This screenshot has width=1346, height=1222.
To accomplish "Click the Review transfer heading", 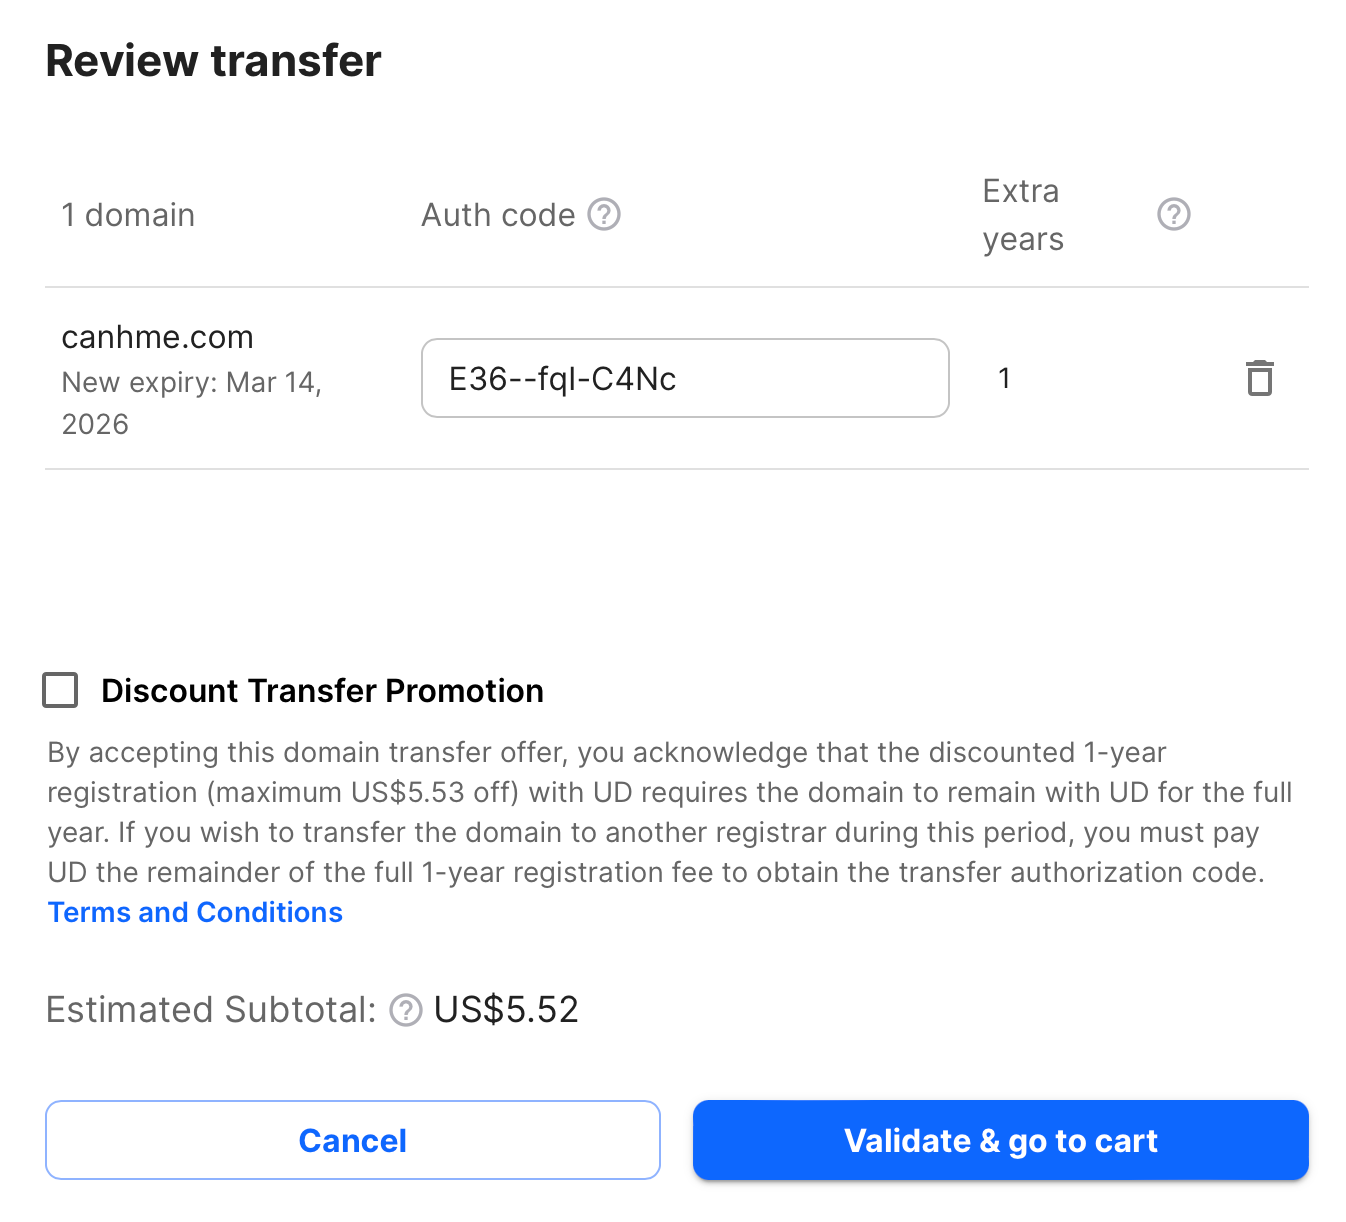I will click(x=213, y=61).
